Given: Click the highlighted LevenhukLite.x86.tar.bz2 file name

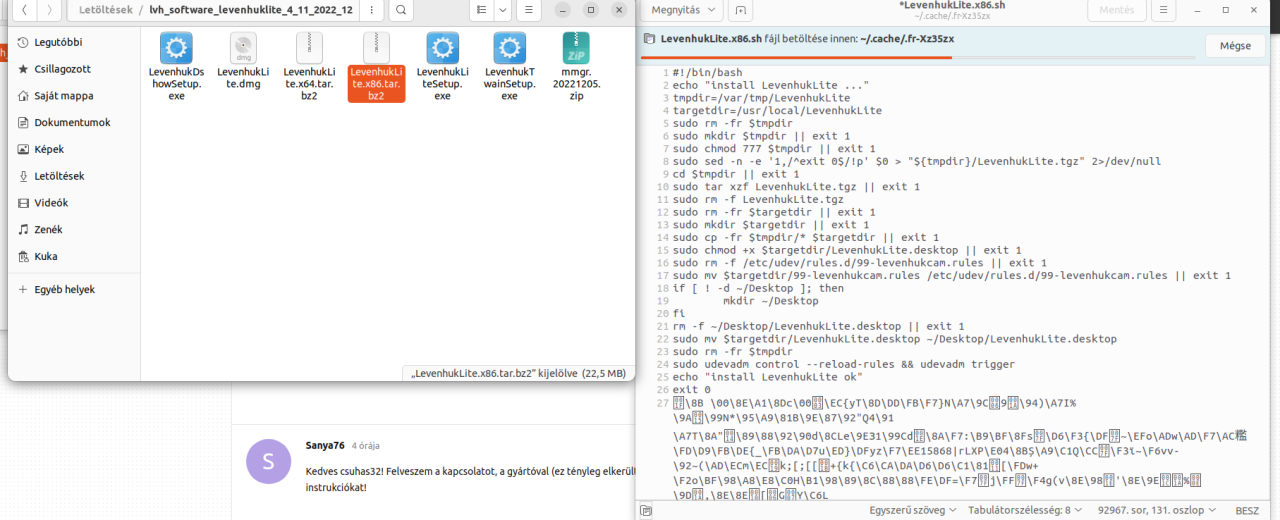Looking at the screenshot, I should click(x=376, y=84).
